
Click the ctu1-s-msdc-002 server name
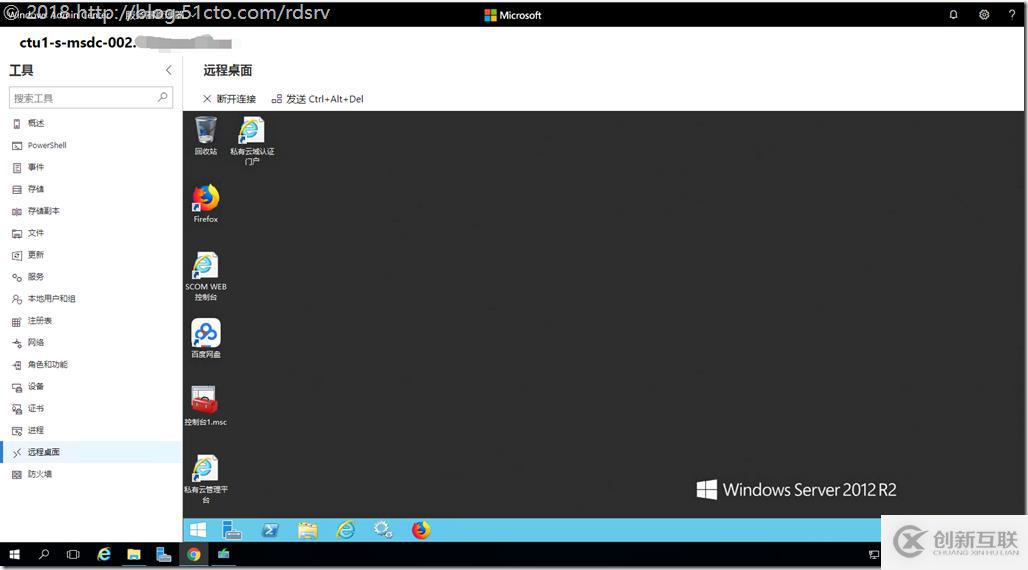tap(77, 43)
